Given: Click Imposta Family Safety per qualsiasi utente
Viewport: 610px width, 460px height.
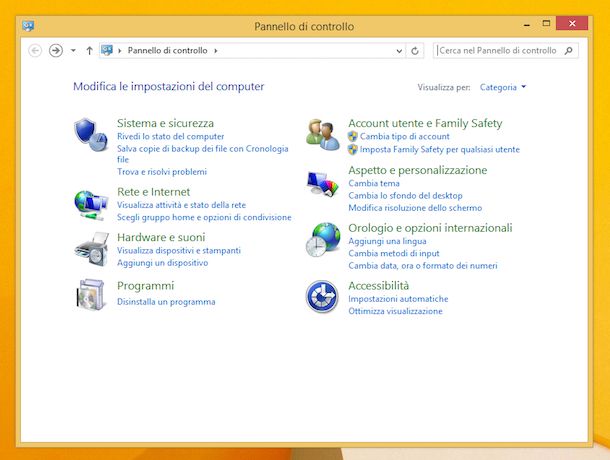Looking at the screenshot, I should click(440, 149).
